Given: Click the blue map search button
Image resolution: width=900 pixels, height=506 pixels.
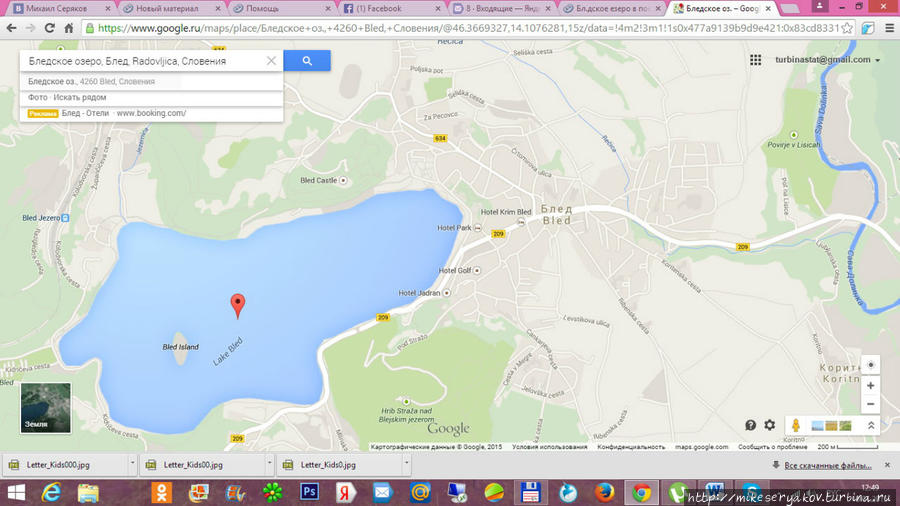Looking at the screenshot, I should coord(307,61).
